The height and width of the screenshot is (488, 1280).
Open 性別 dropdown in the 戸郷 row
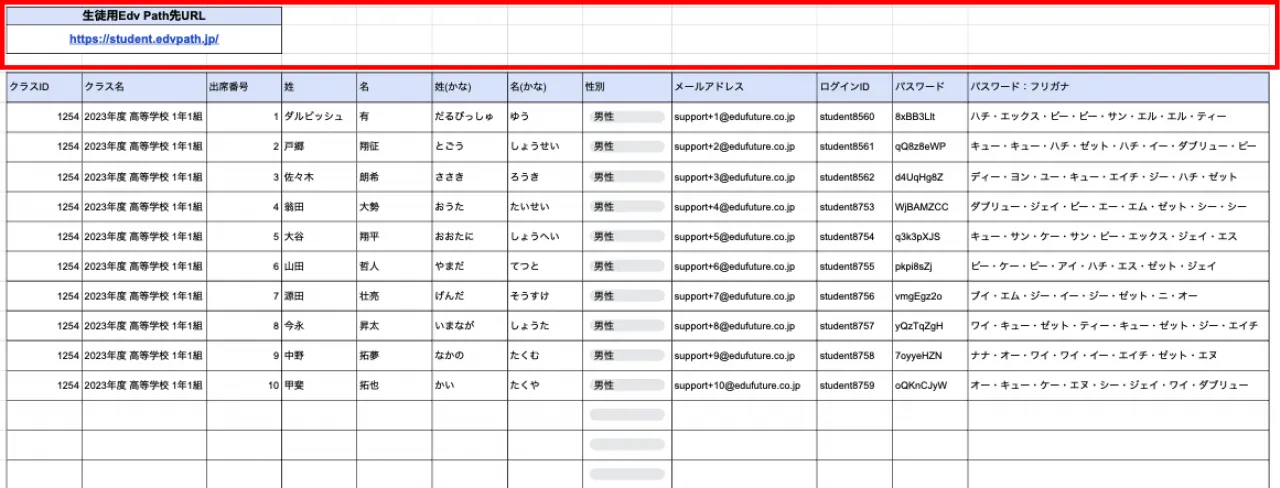coord(627,147)
